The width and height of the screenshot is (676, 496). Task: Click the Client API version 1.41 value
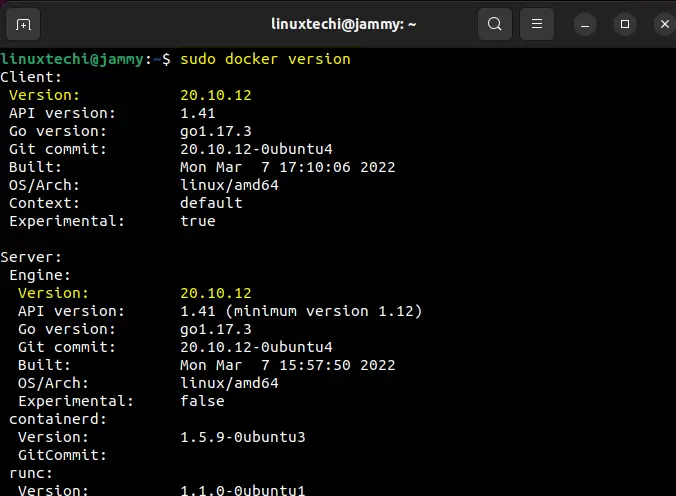197,113
